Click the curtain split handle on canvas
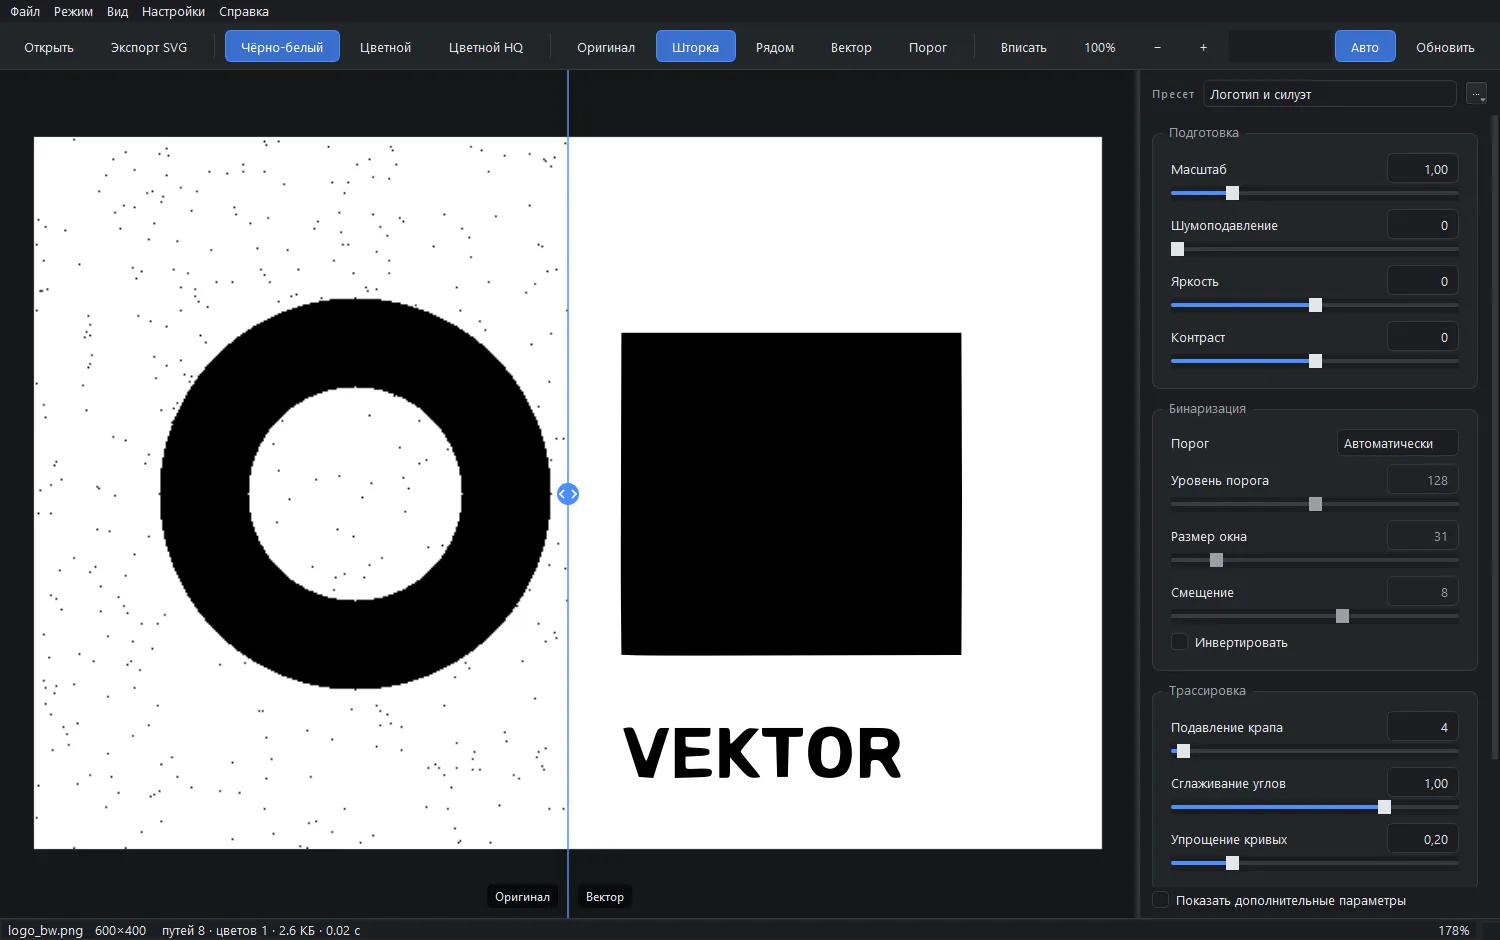 pyautogui.click(x=568, y=494)
